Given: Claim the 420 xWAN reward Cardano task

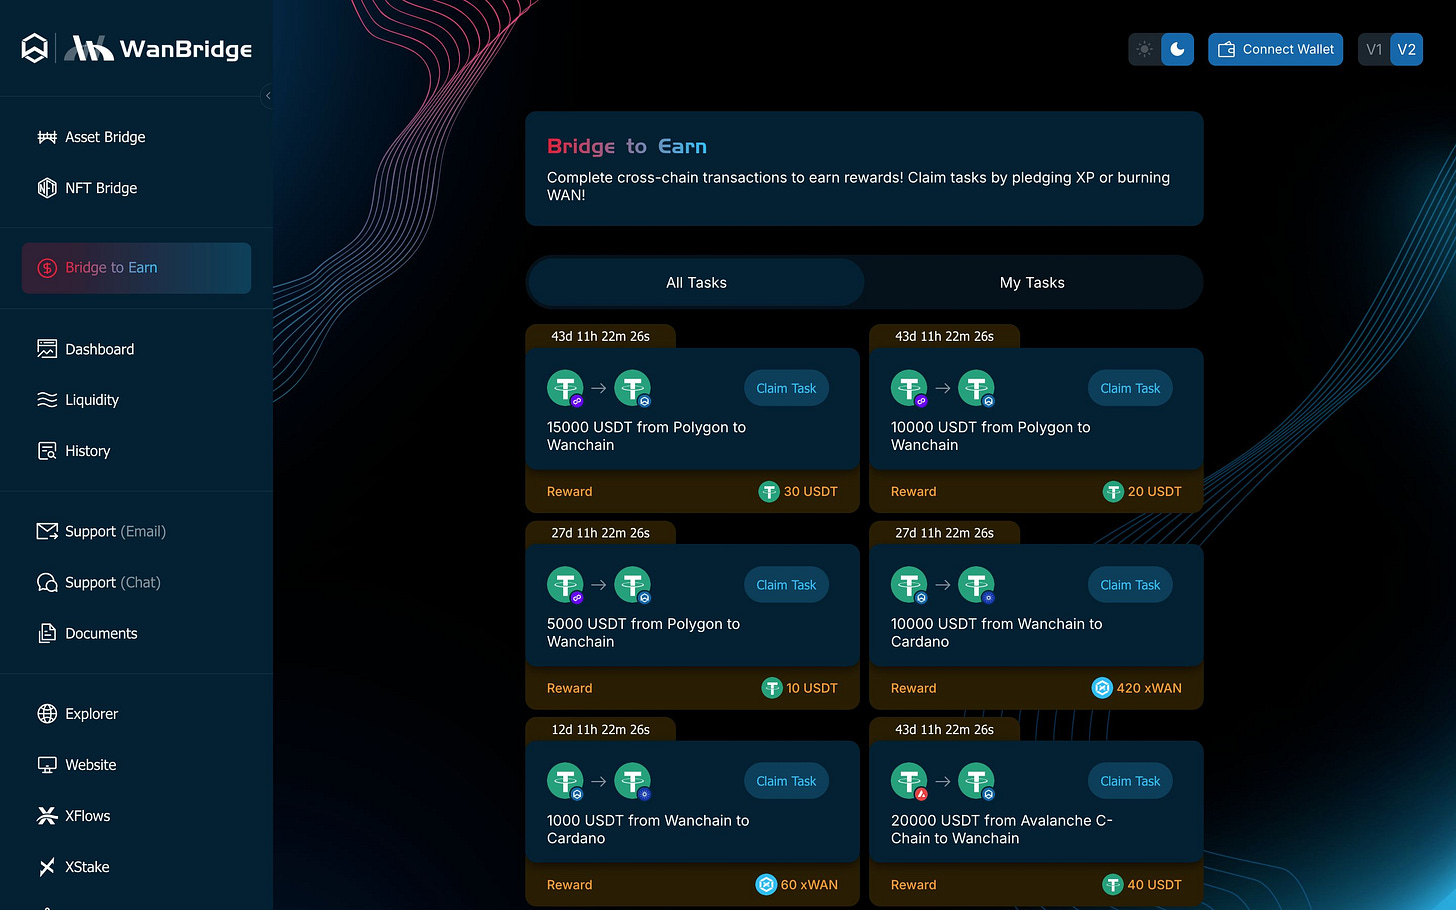Looking at the screenshot, I should [1130, 585].
